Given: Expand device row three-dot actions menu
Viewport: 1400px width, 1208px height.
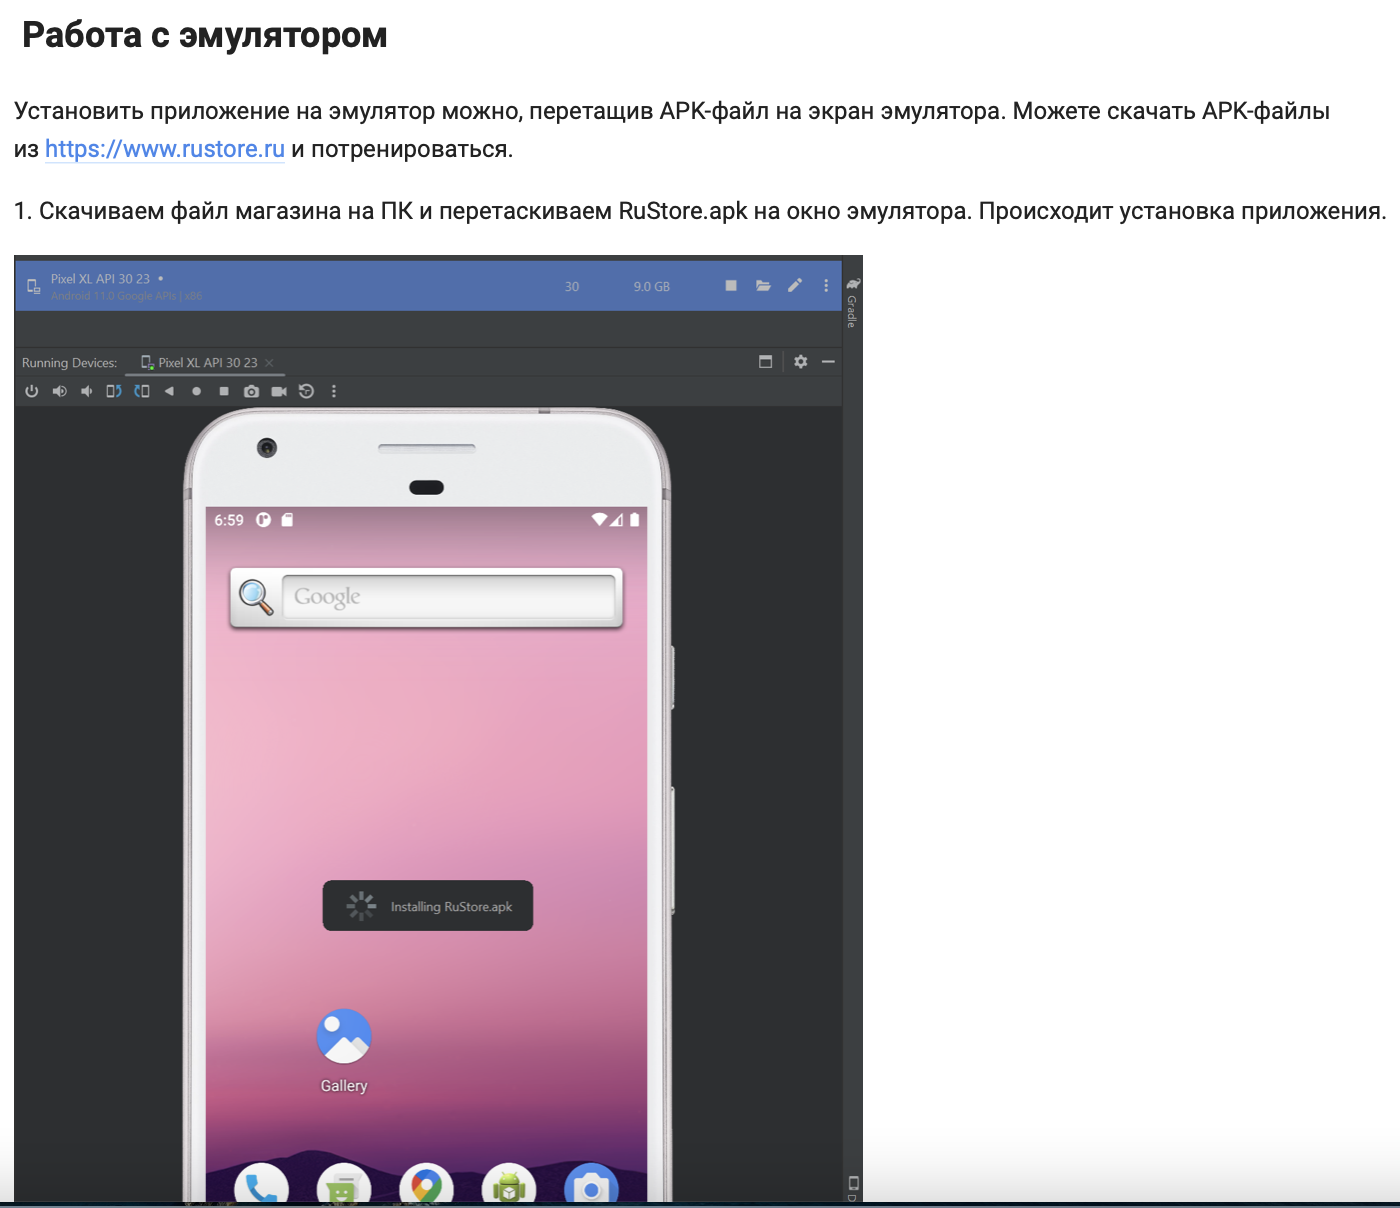Looking at the screenshot, I should tap(826, 286).
